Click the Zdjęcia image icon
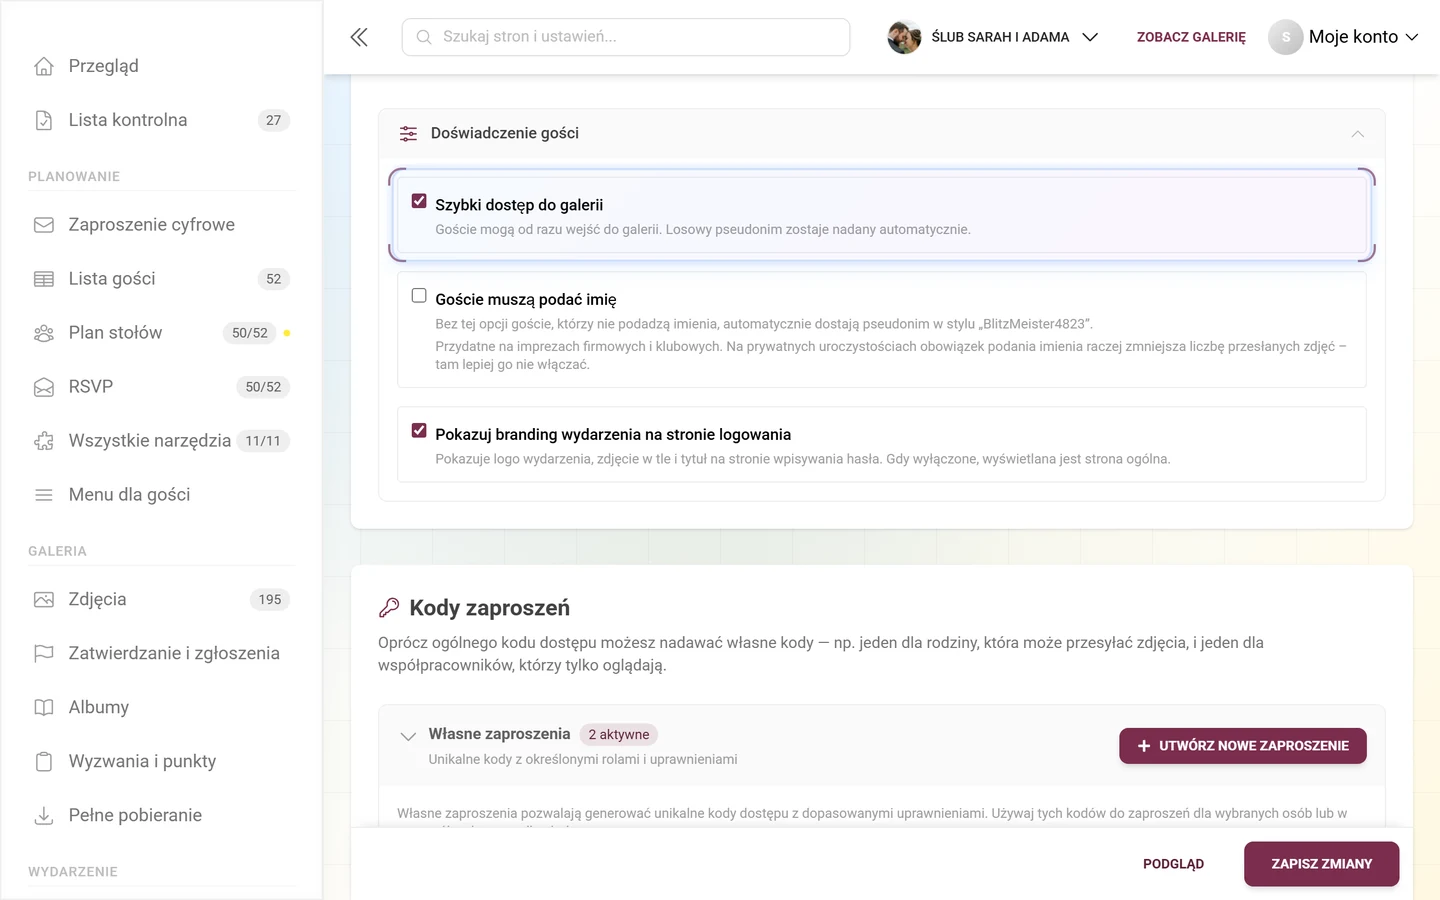This screenshot has width=1440, height=900. click(x=44, y=600)
